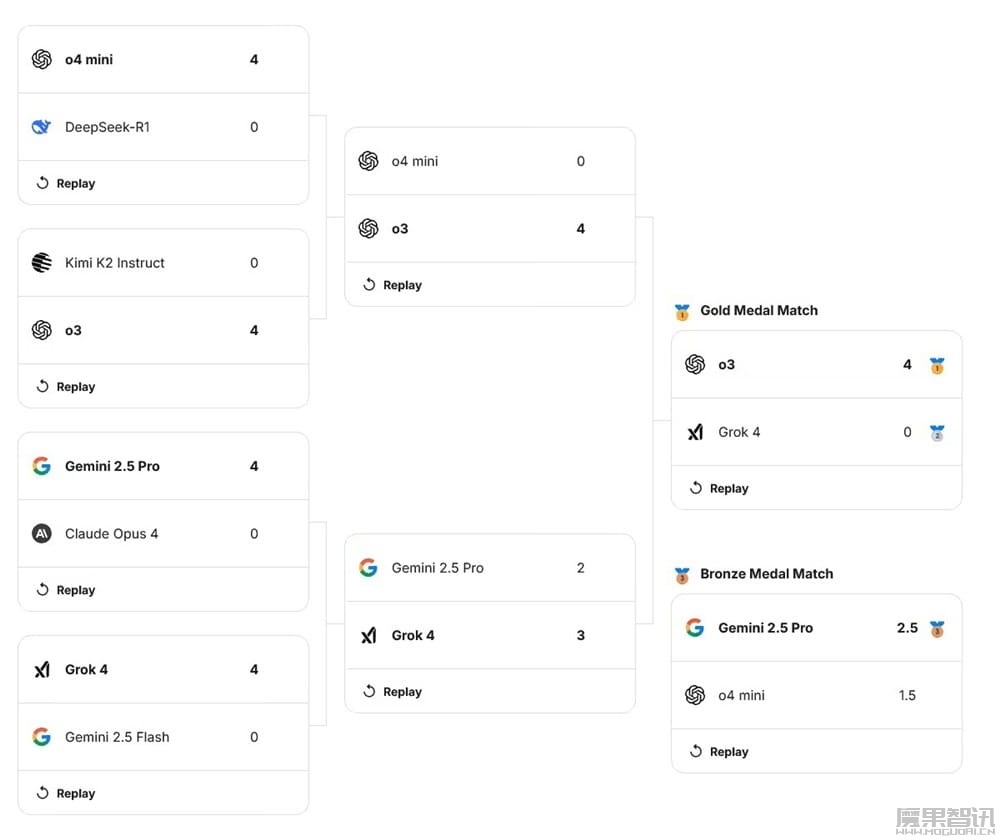Click the Google logo beside Gemini 2.5 Pro vs Claude
1000x840 pixels.
point(42,466)
